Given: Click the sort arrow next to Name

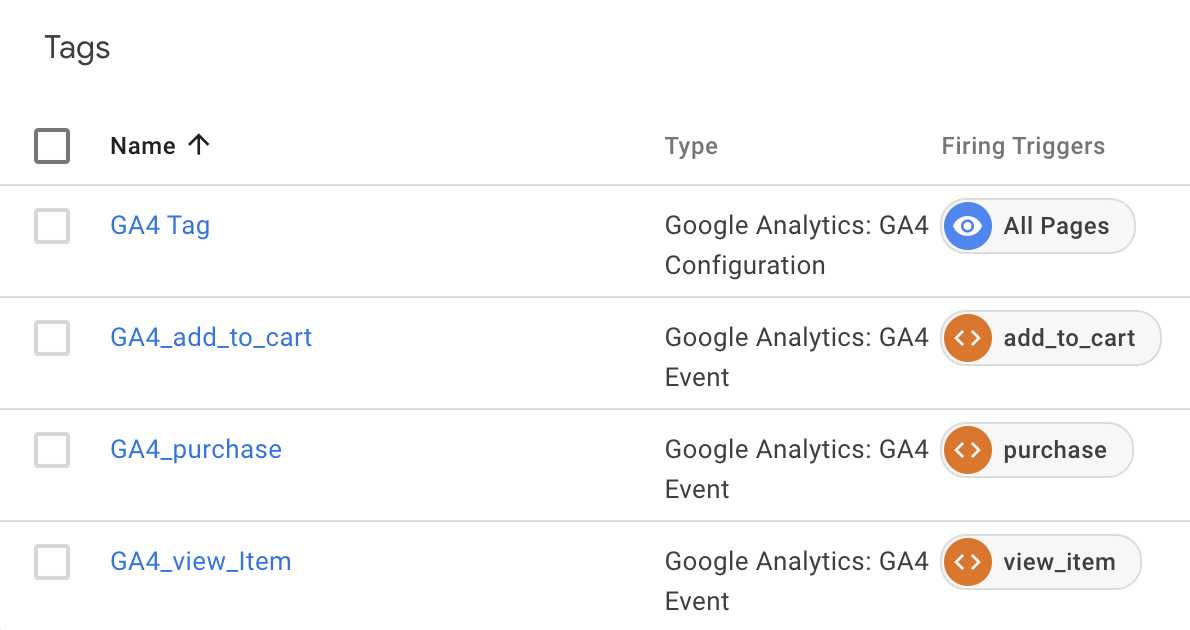Looking at the screenshot, I should click(x=199, y=144).
